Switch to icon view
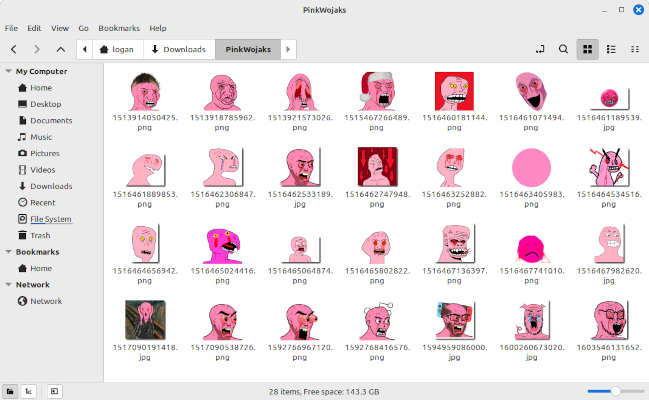The image size is (649, 400). coord(587,49)
